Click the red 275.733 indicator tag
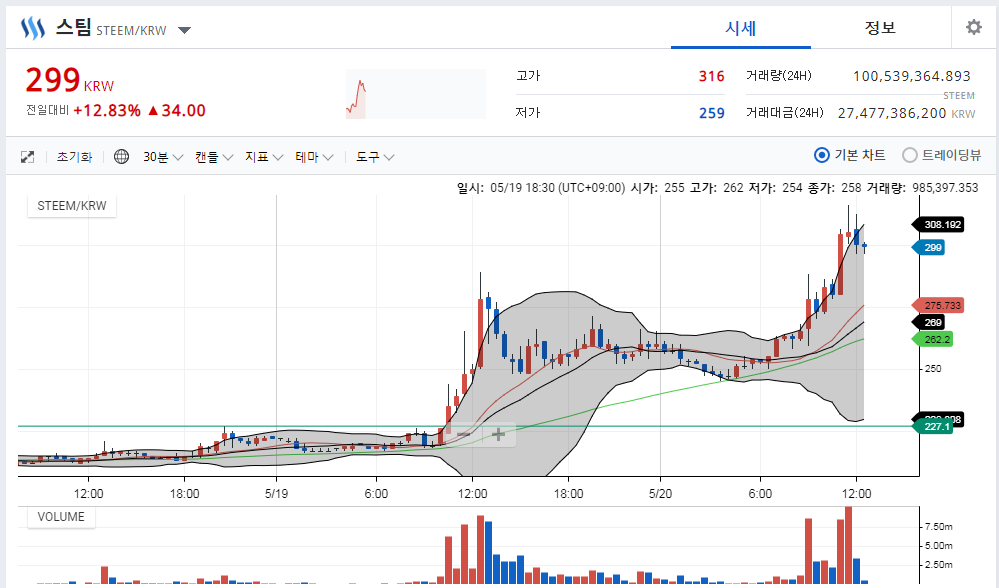999x588 pixels. tap(940, 305)
